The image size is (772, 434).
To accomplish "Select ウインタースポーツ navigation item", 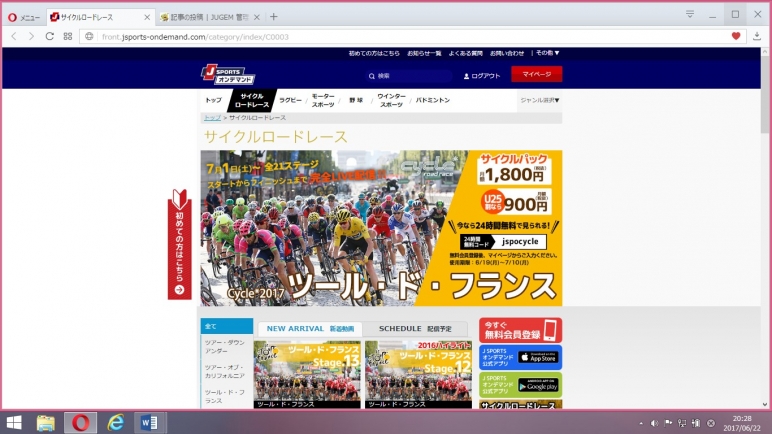I will point(391,100).
